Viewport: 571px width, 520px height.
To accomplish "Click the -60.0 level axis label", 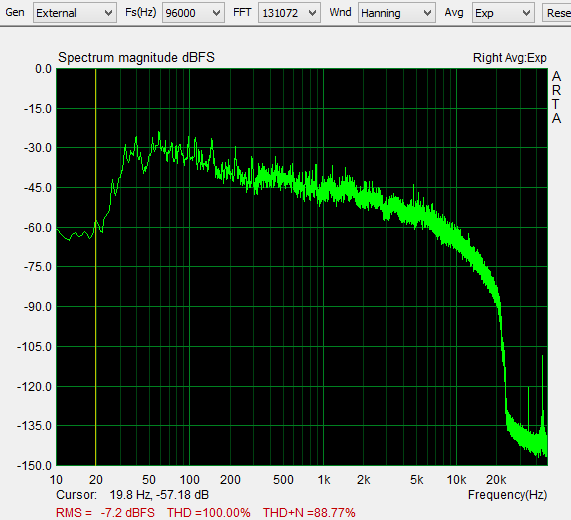I will (x=38, y=228).
